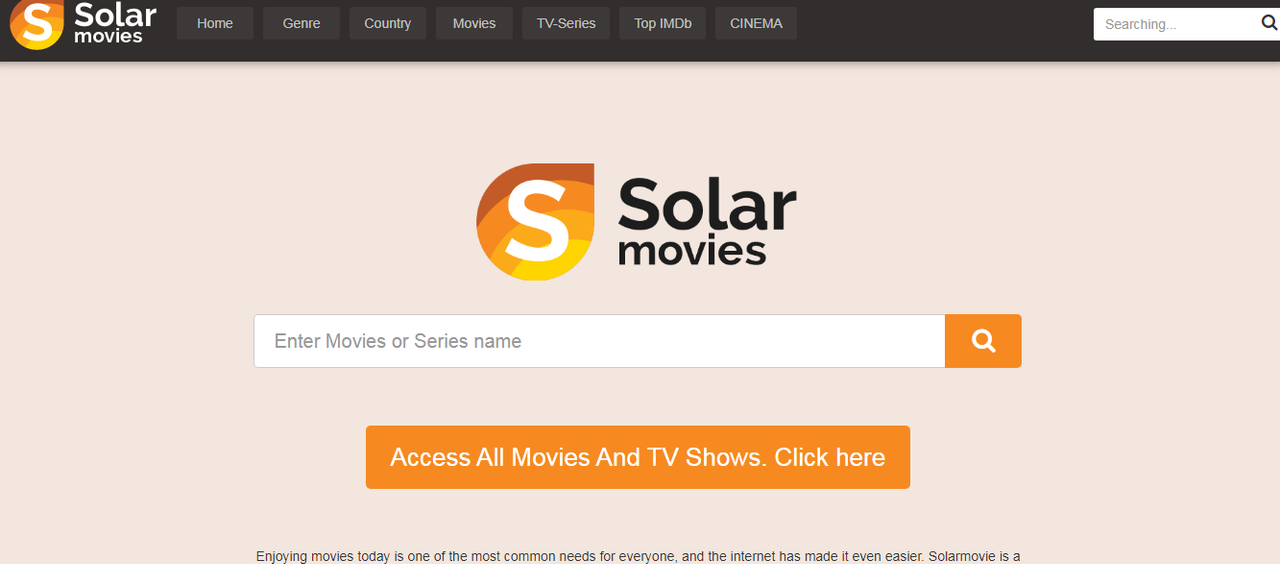Open the Genre menu

(301, 24)
